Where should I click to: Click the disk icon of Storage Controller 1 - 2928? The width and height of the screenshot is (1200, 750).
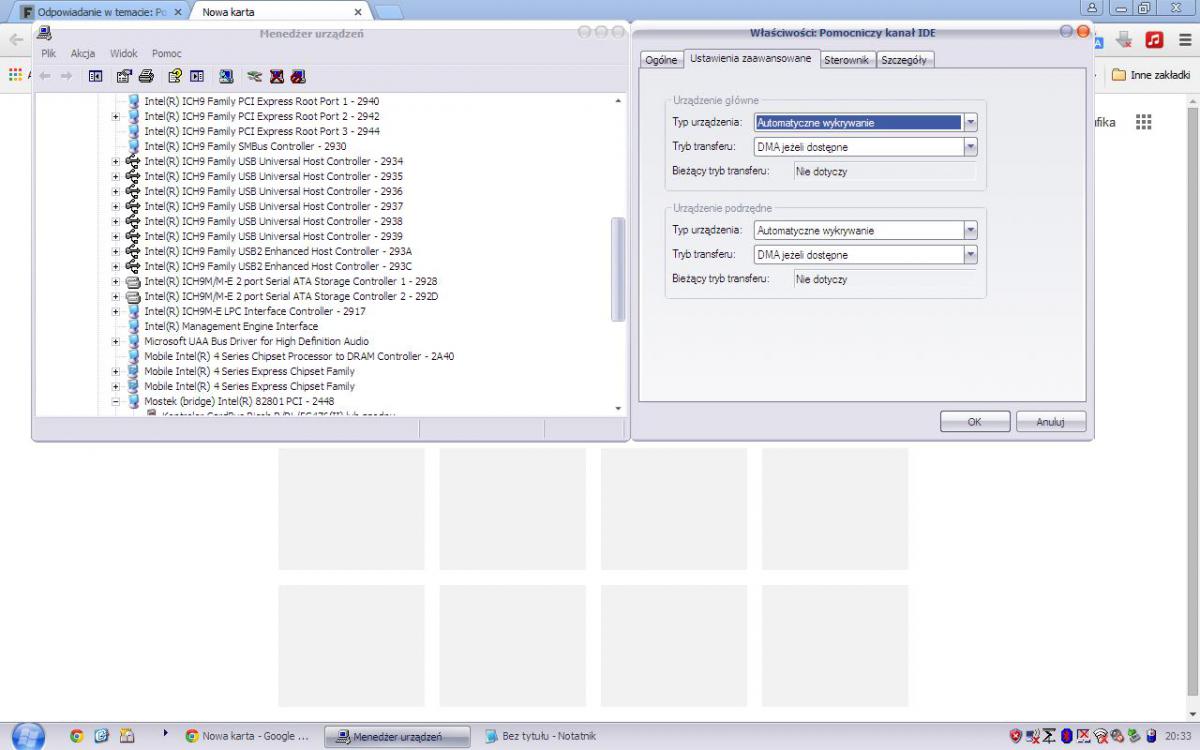pos(133,281)
